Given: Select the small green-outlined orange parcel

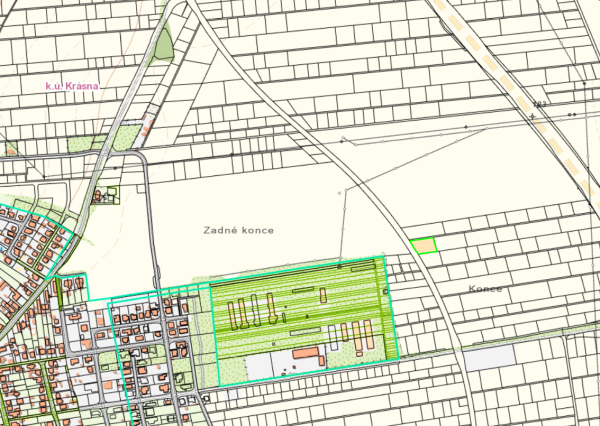Looking at the screenshot, I should pos(424,245).
